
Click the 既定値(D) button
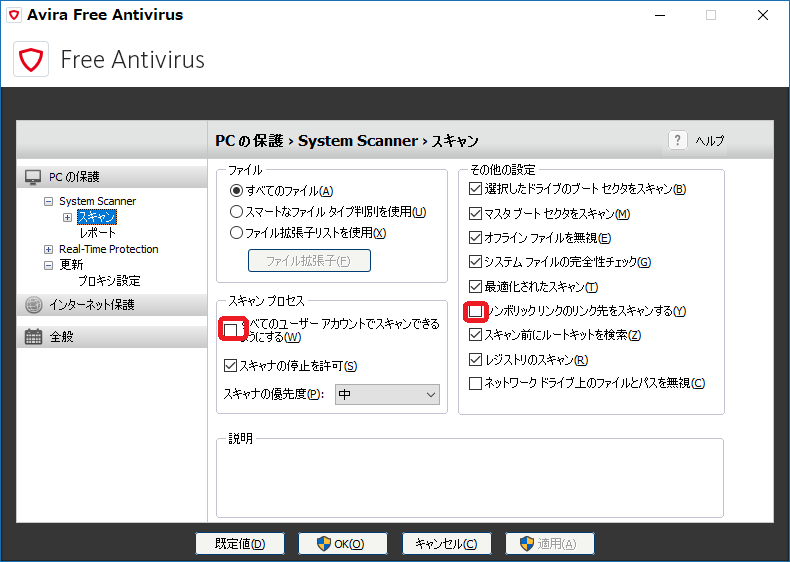click(240, 544)
